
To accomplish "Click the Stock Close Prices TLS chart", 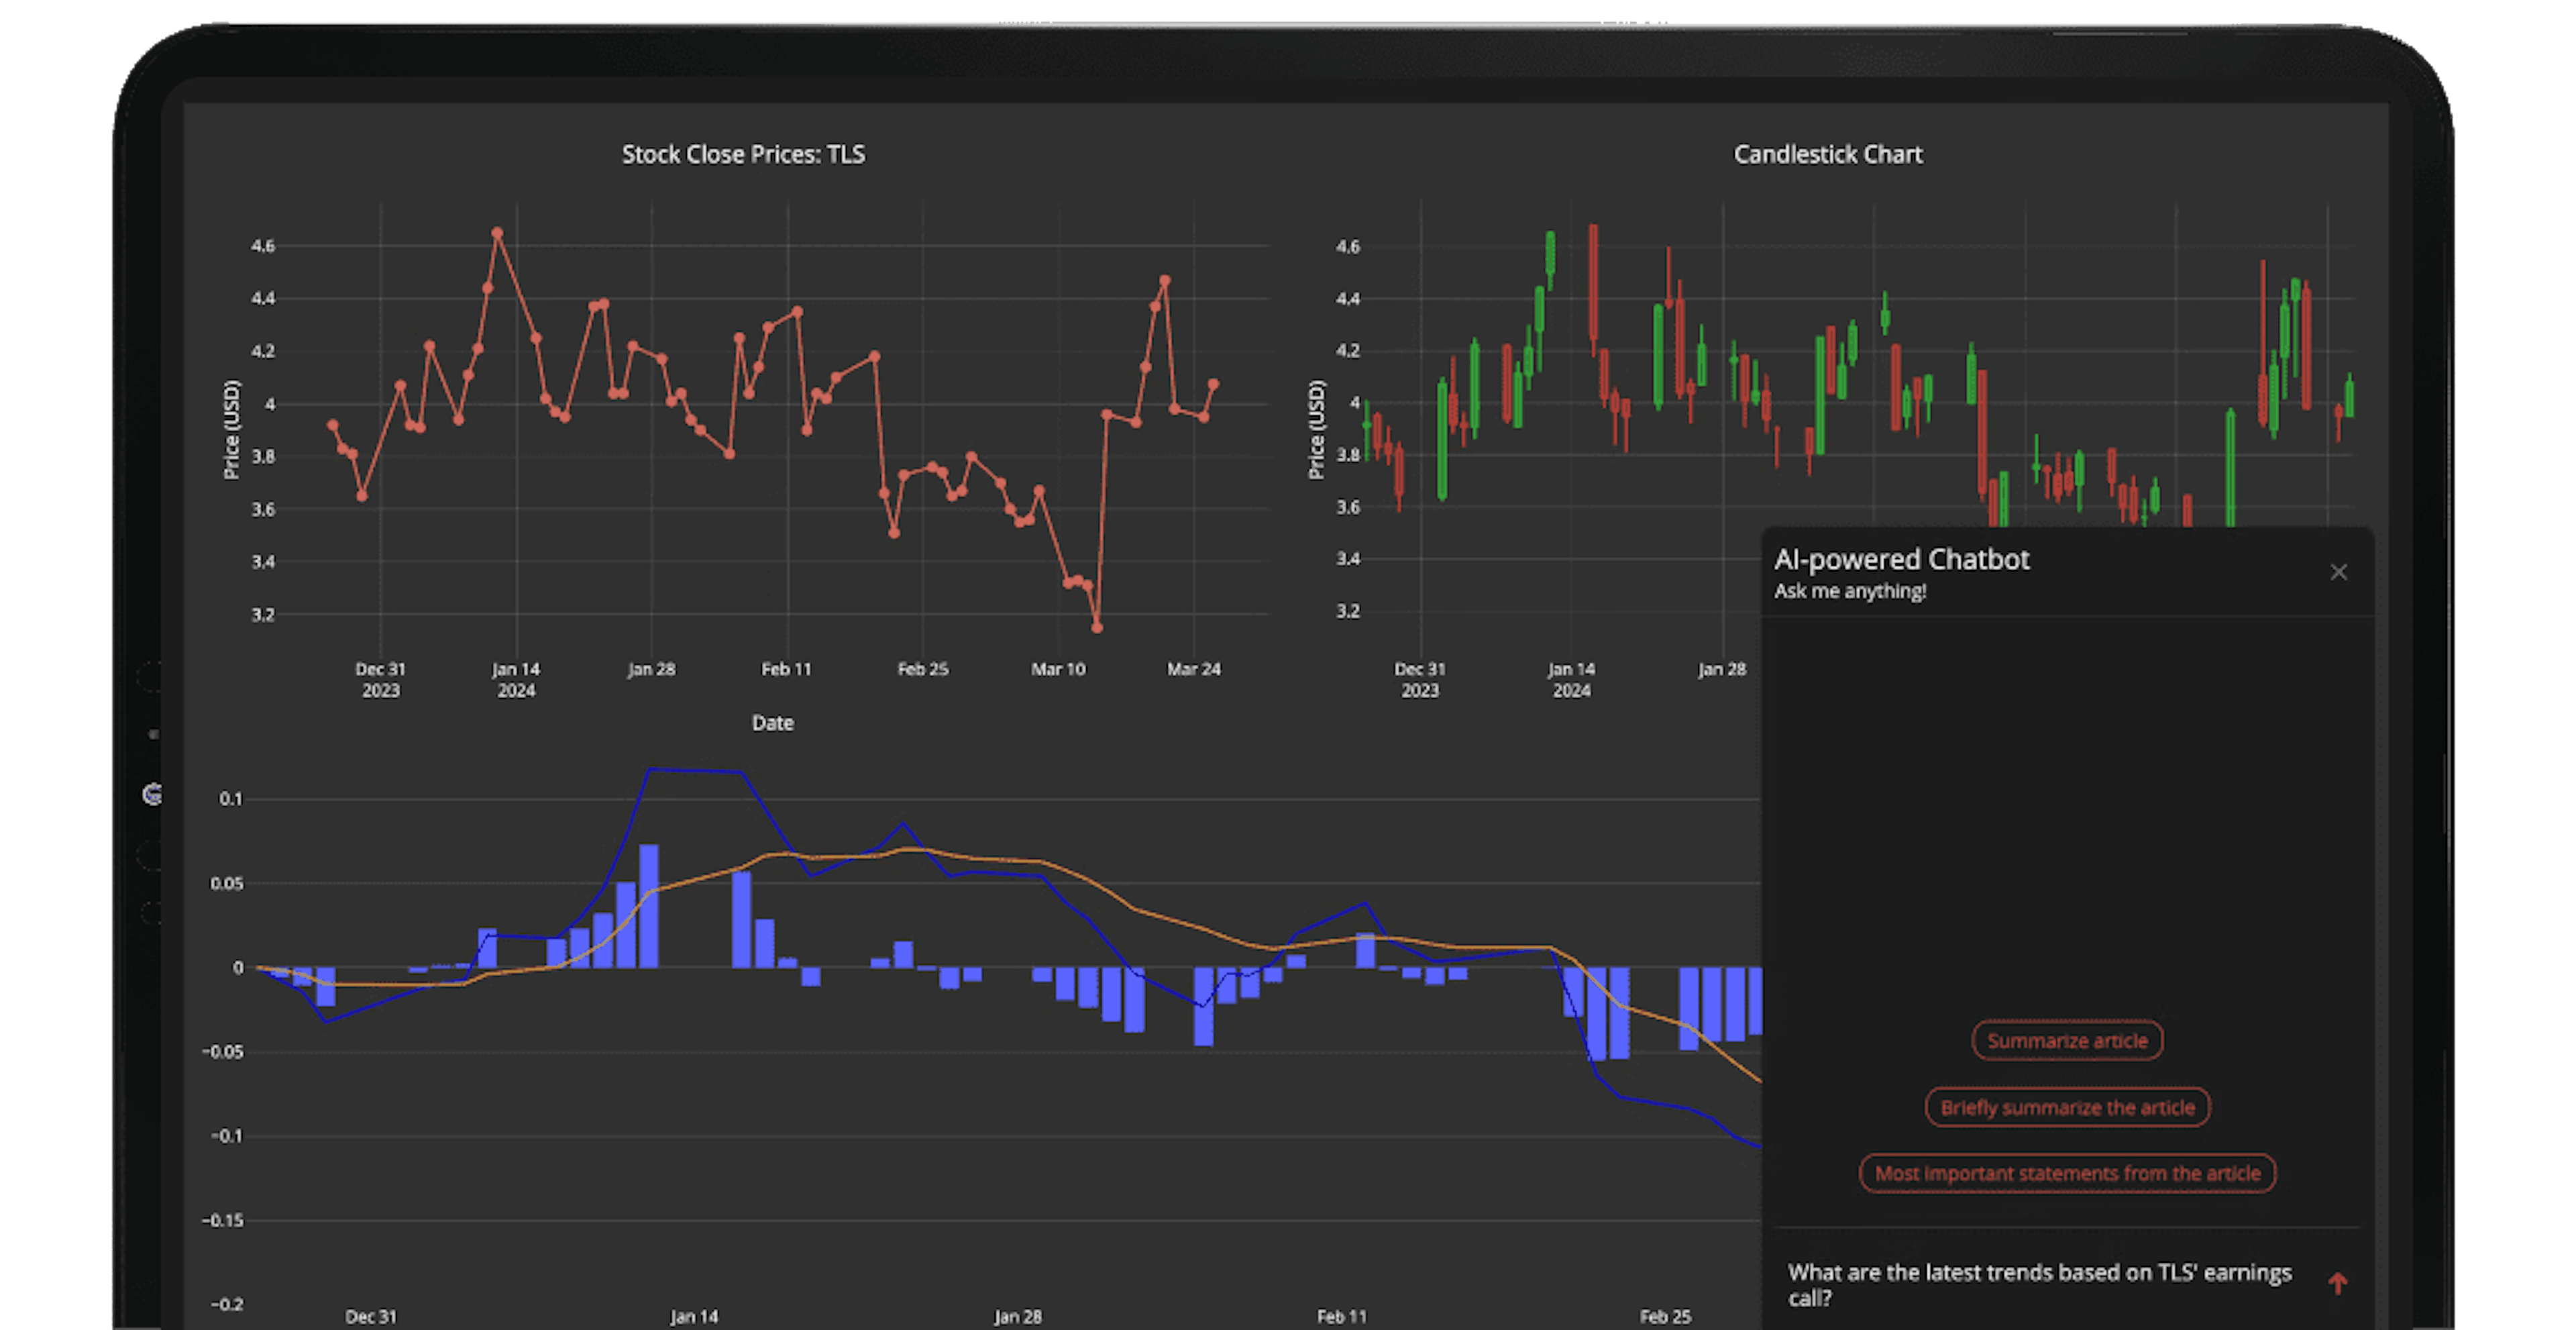I will [729, 424].
